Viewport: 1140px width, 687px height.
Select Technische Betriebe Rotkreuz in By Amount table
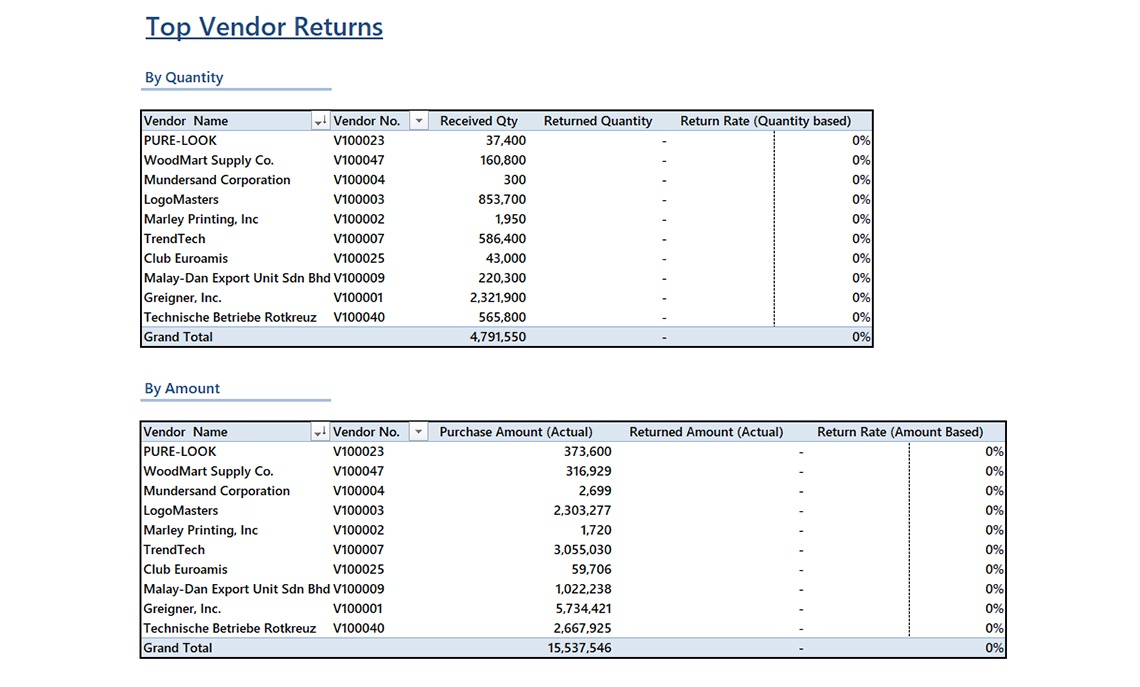click(x=229, y=629)
